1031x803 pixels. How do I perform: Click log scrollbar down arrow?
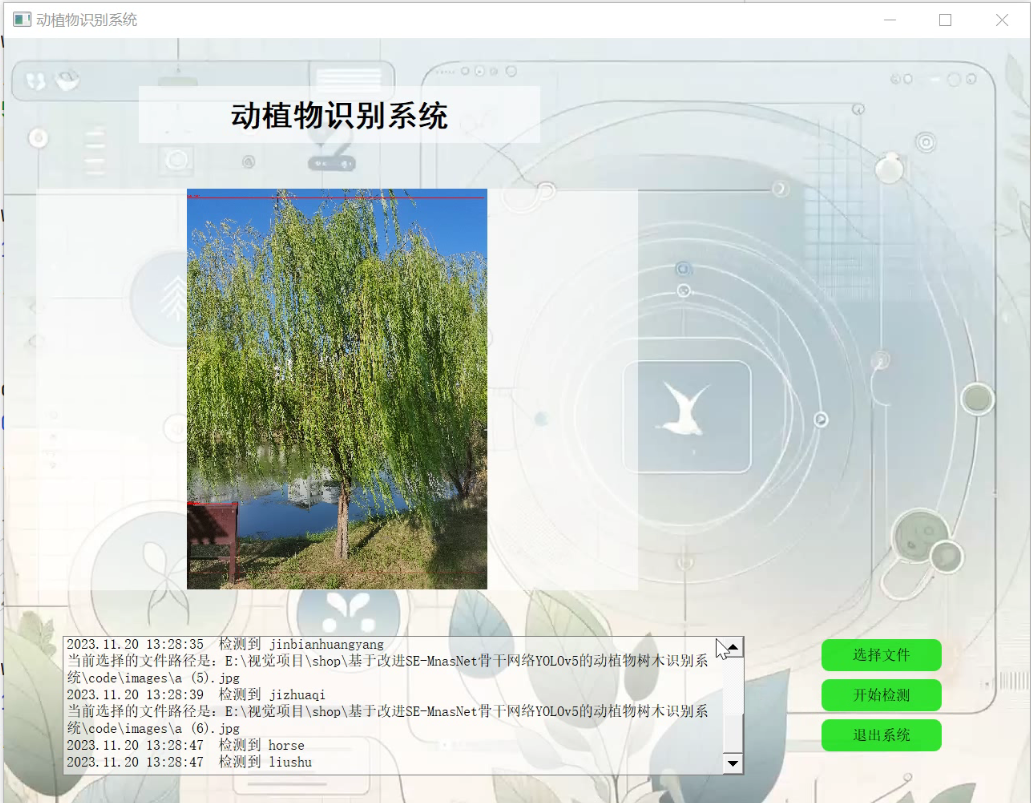point(732,763)
